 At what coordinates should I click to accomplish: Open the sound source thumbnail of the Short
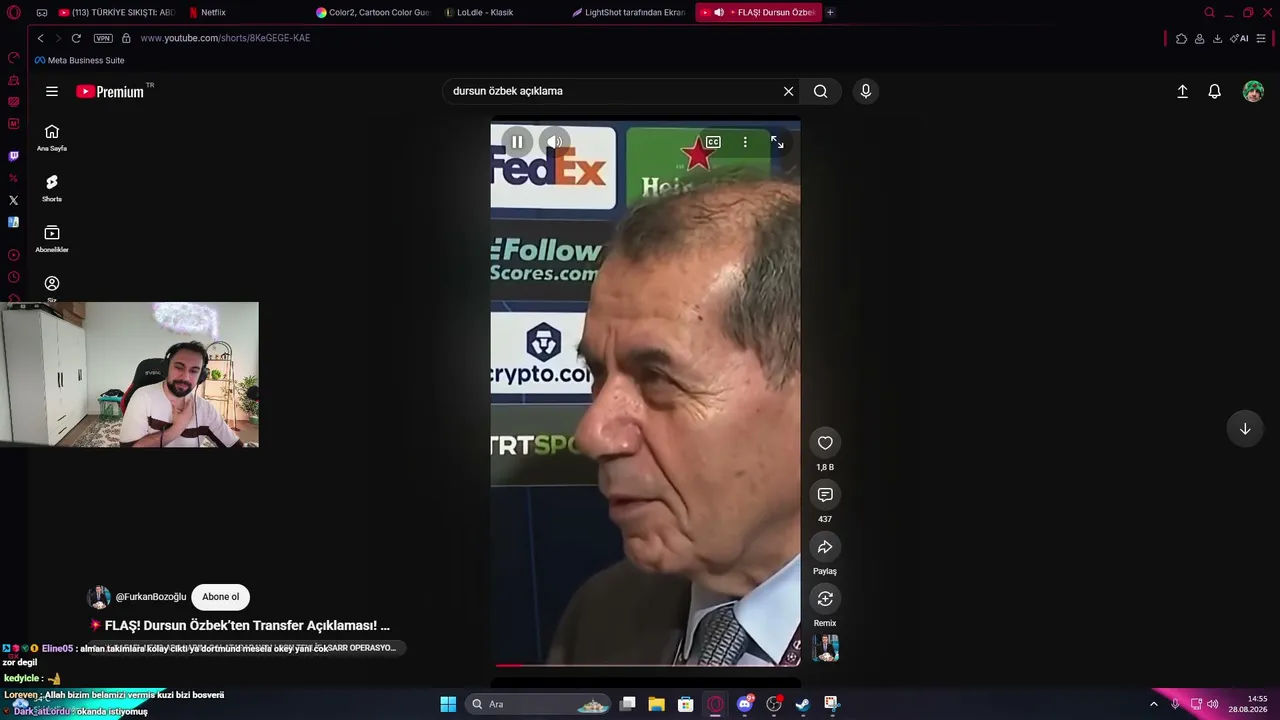[825, 648]
